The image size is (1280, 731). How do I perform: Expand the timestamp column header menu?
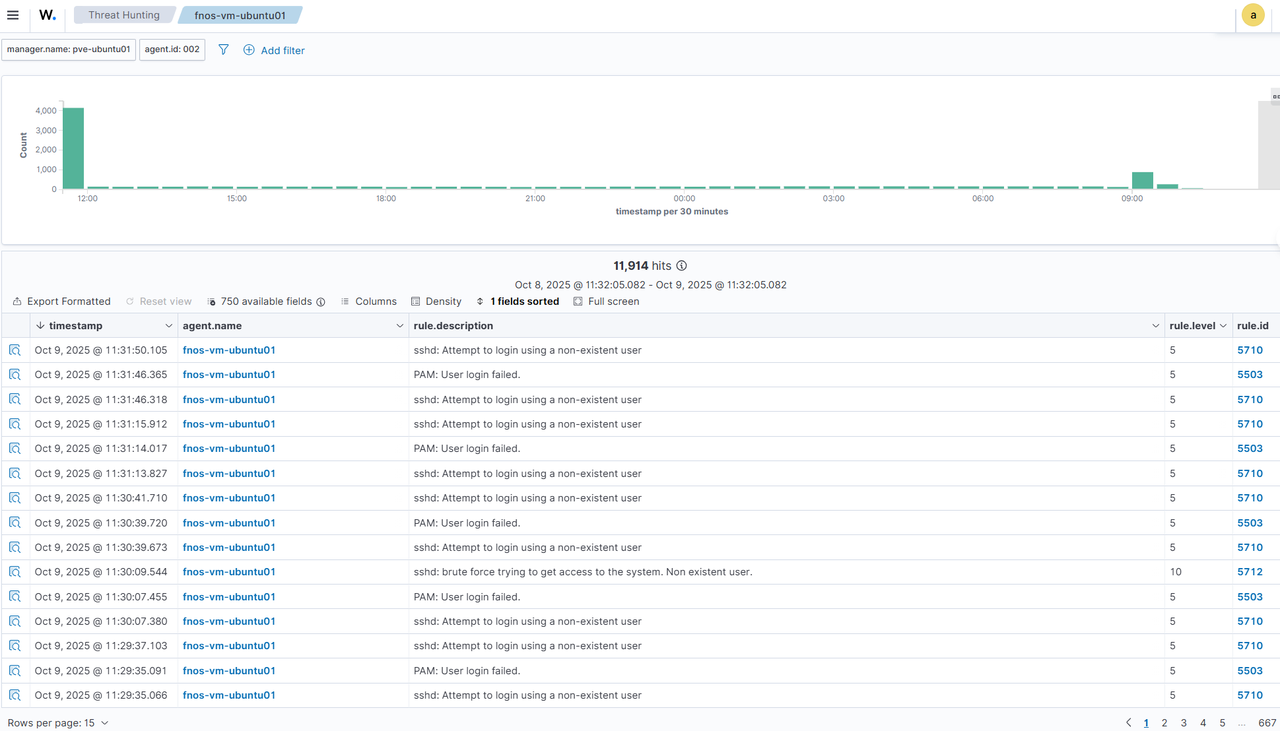168,326
